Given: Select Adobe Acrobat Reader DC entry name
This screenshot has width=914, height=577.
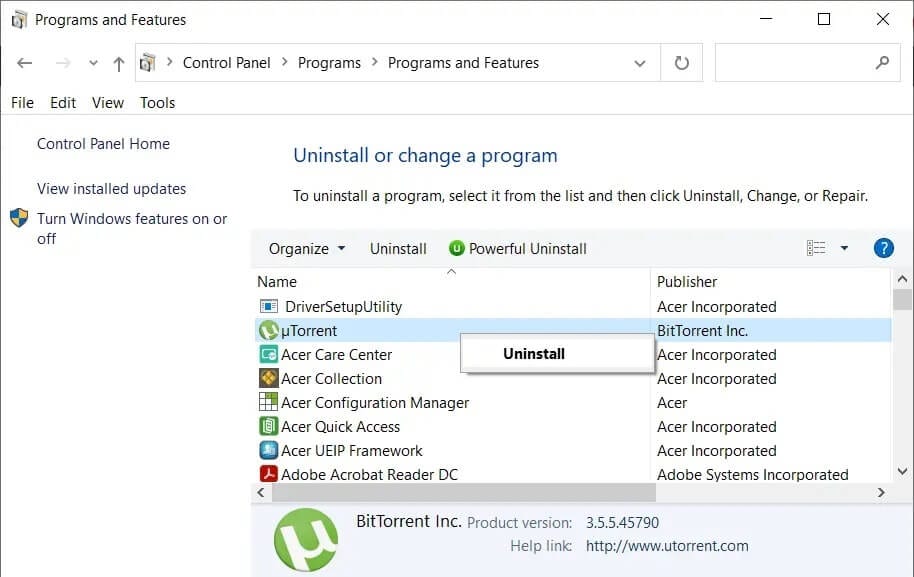Looking at the screenshot, I should 370,474.
